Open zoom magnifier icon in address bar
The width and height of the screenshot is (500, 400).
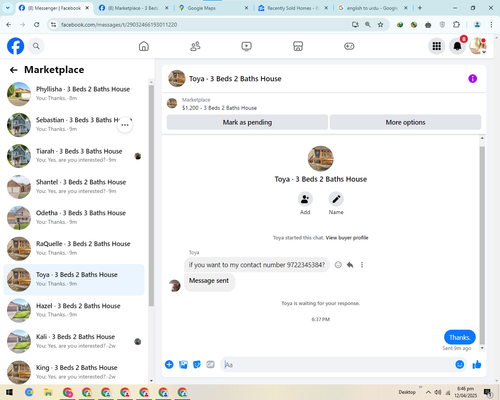coord(368,25)
